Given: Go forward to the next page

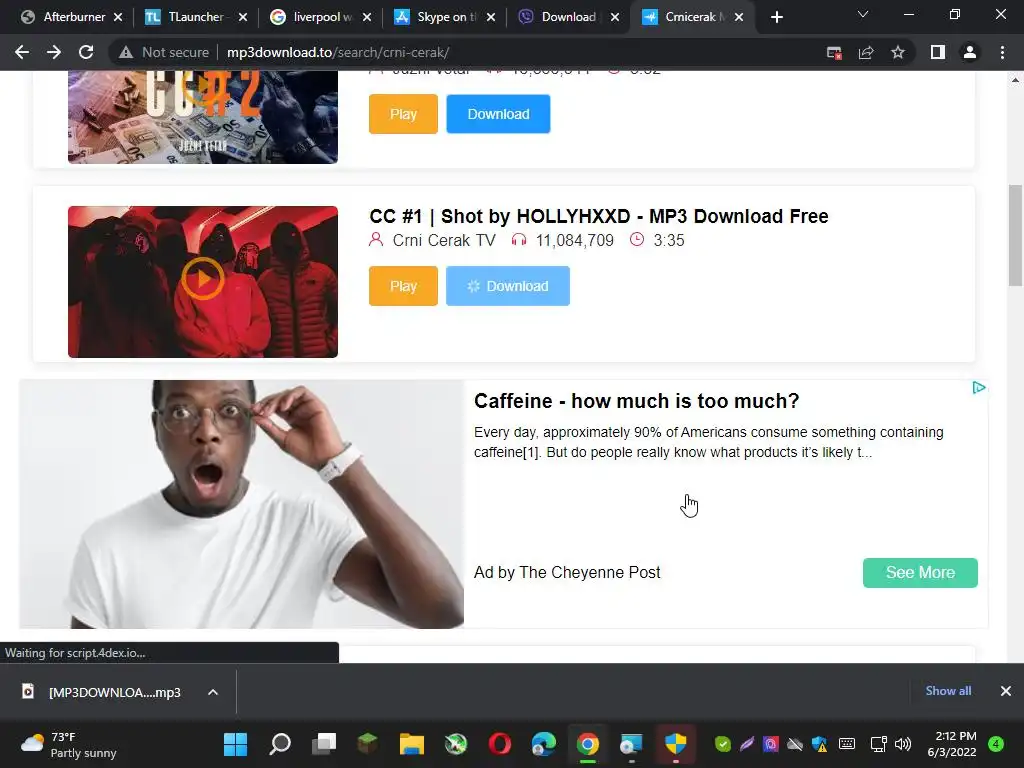Looking at the screenshot, I should pyautogui.click(x=54, y=52).
